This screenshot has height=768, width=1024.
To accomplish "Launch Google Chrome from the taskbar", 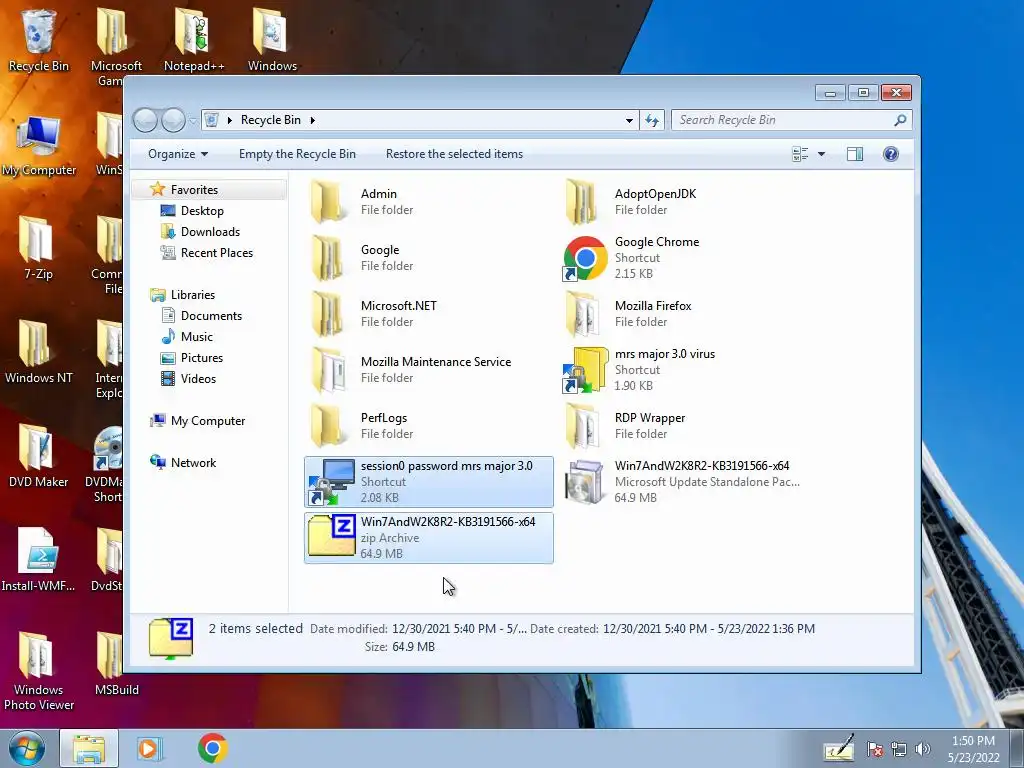I will tap(212, 748).
